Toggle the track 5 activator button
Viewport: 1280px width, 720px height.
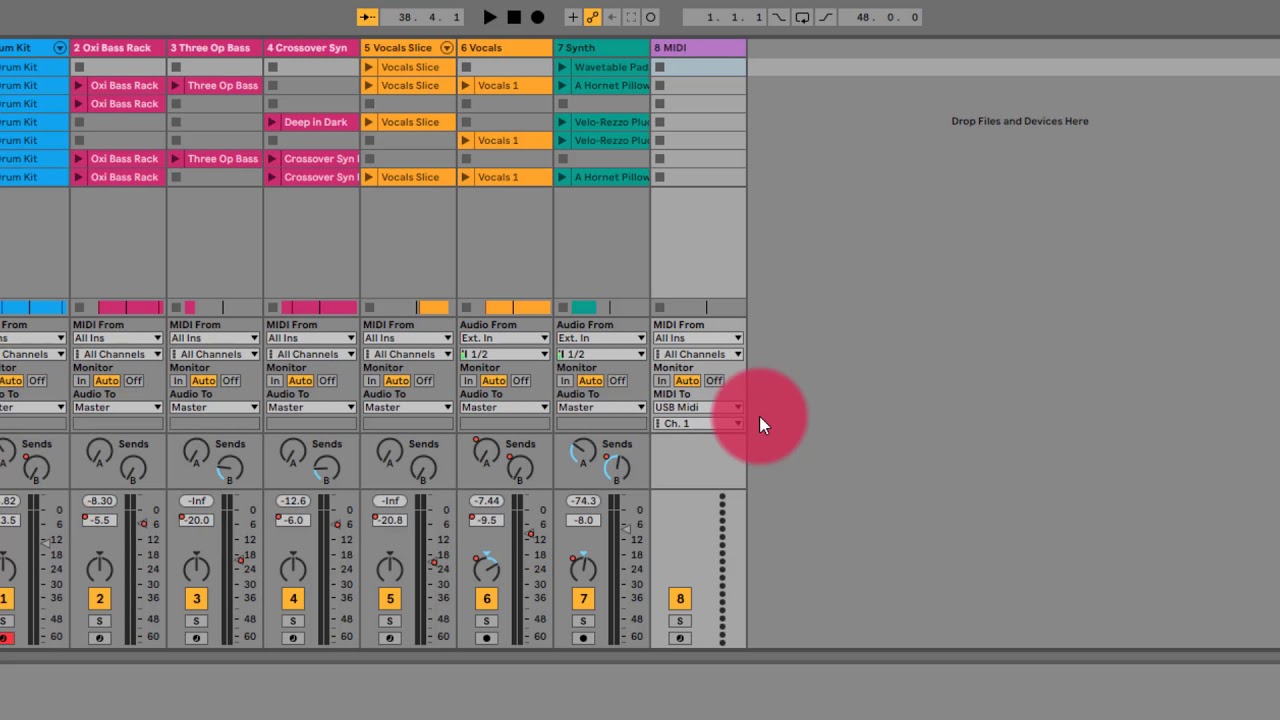[390, 599]
